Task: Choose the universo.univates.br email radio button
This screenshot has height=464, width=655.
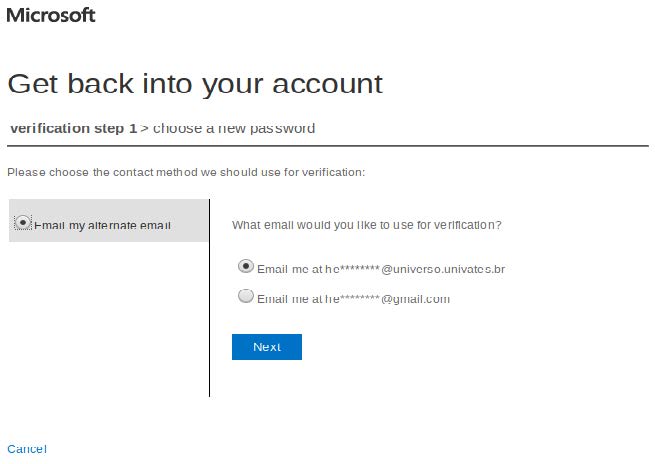Action: click(x=246, y=267)
